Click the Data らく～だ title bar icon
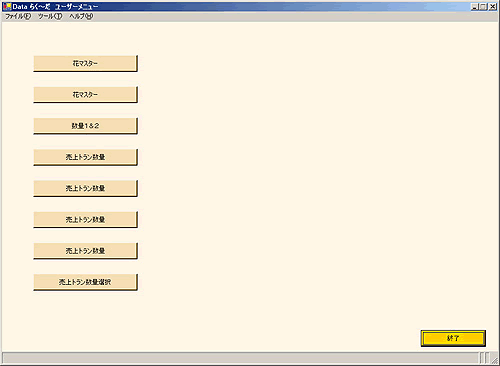This screenshot has width=500, height=366. (x=7, y=6)
